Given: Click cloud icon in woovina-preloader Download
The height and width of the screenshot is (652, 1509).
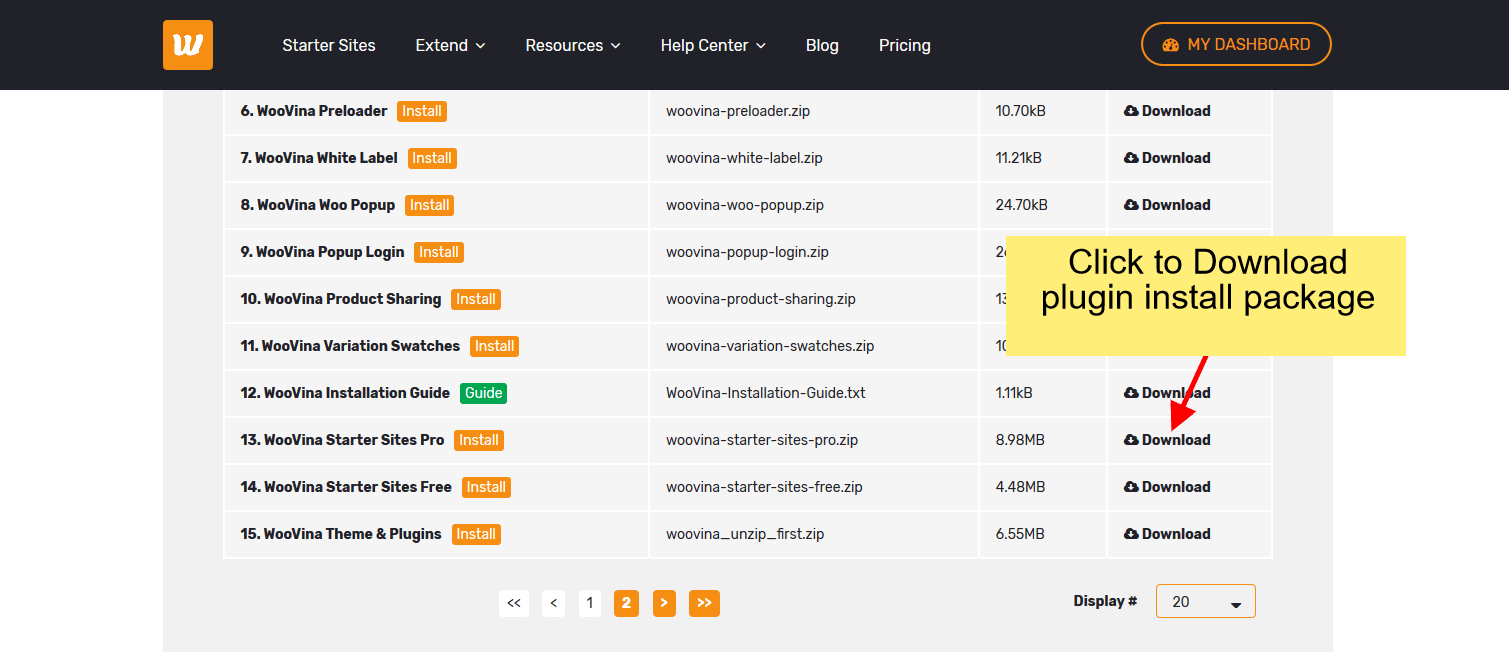Looking at the screenshot, I should click(1131, 111).
